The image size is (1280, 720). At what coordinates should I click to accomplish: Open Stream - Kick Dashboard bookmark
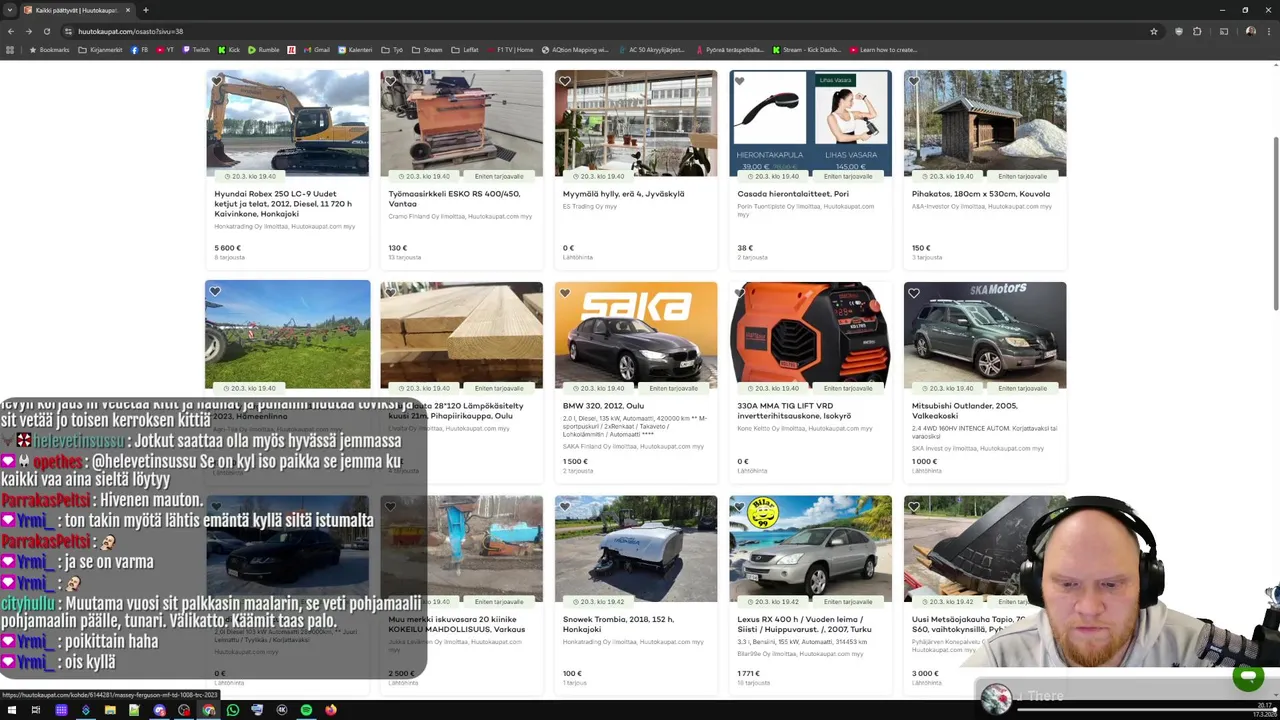[808, 49]
